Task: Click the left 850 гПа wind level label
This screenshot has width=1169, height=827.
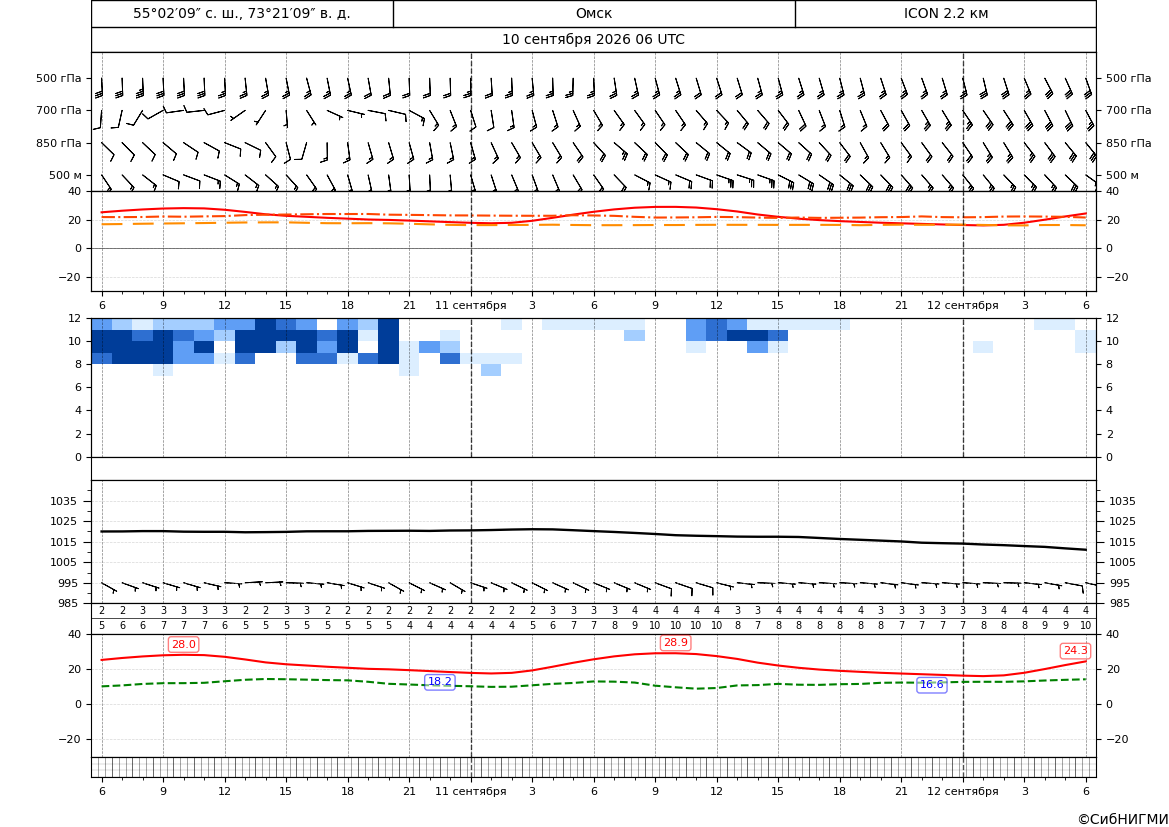Action: (x=59, y=143)
